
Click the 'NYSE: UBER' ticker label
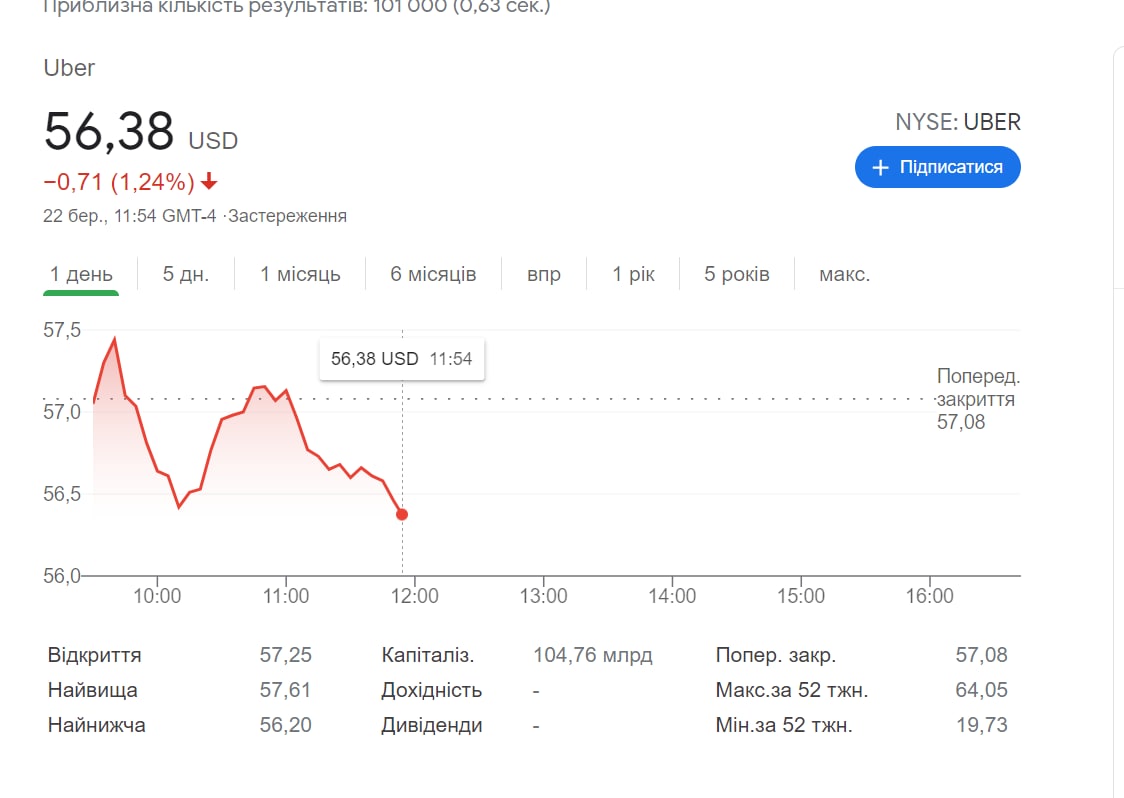click(958, 122)
